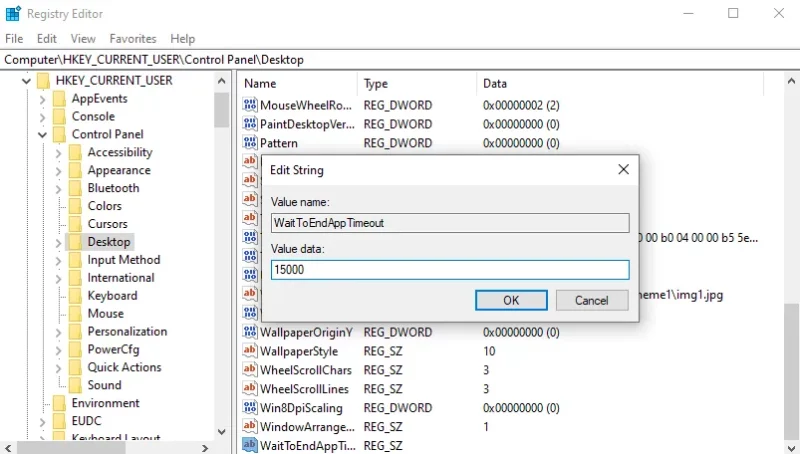The height and width of the screenshot is (454, 800).
Task: Collapse the HKEY_CURRENT_USER hive
Action: 27,81
